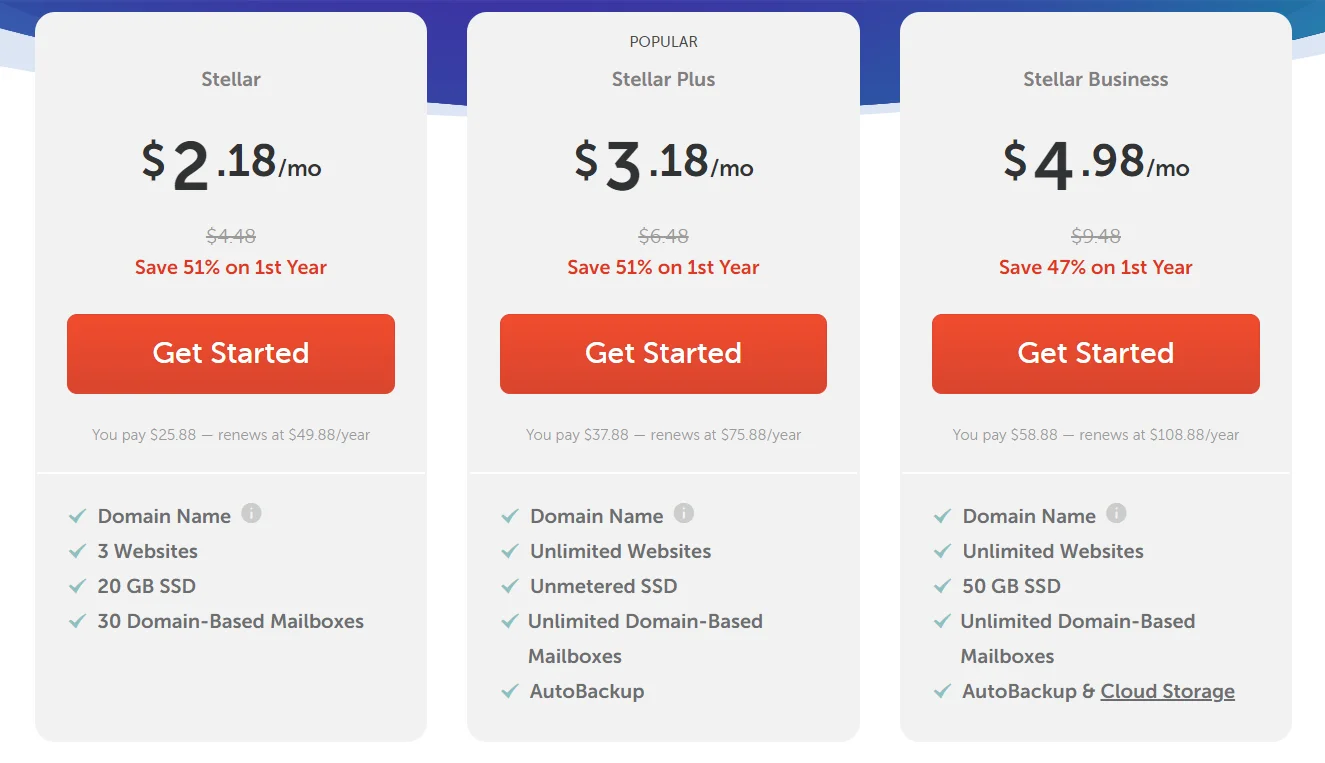The height and width of the screenshot is (763, 1325).
Task: Click '30 Domain-Based Mailboxes' feature
Action: tap(231, 621)
